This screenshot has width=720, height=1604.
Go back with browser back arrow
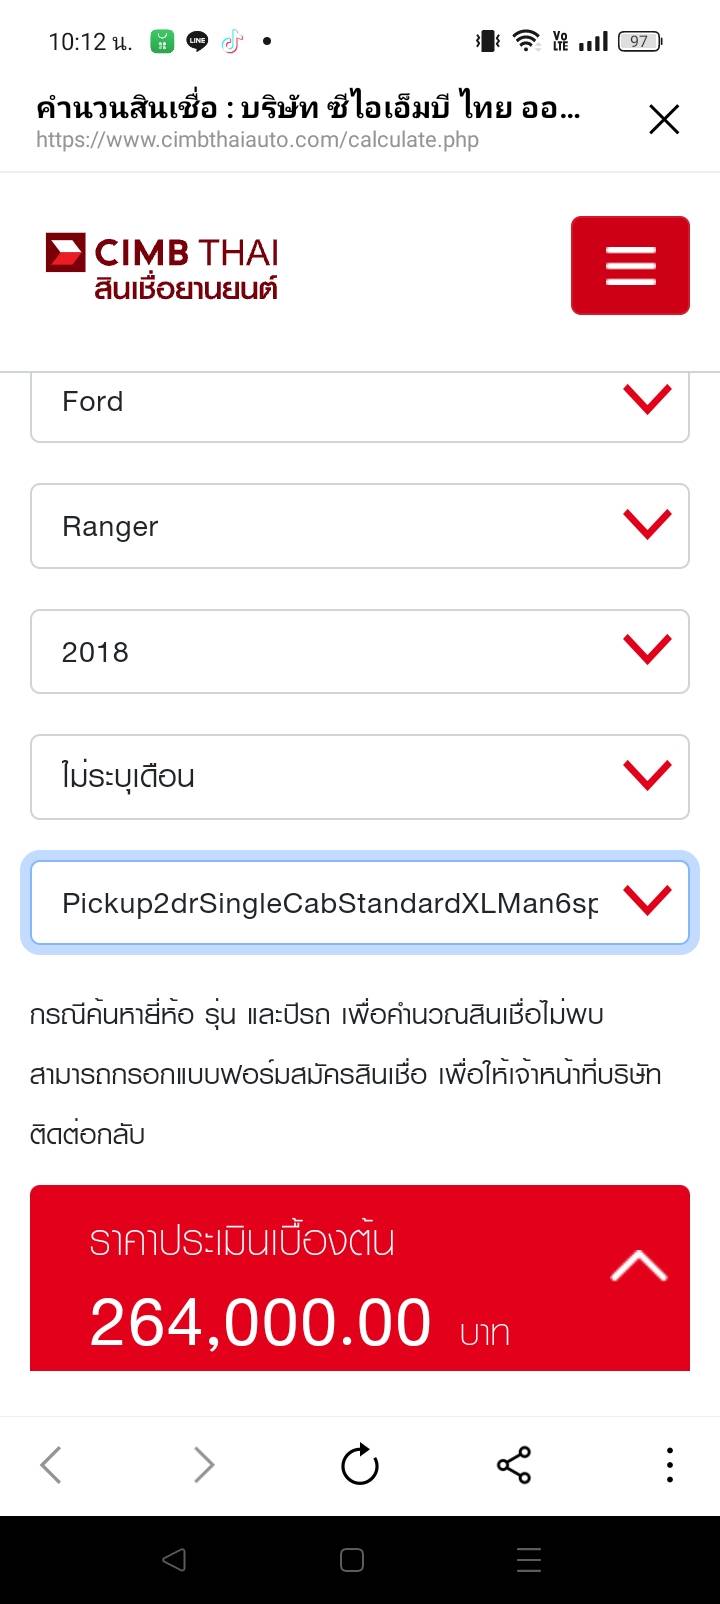pyautogui.click(x=51, y=1466)
